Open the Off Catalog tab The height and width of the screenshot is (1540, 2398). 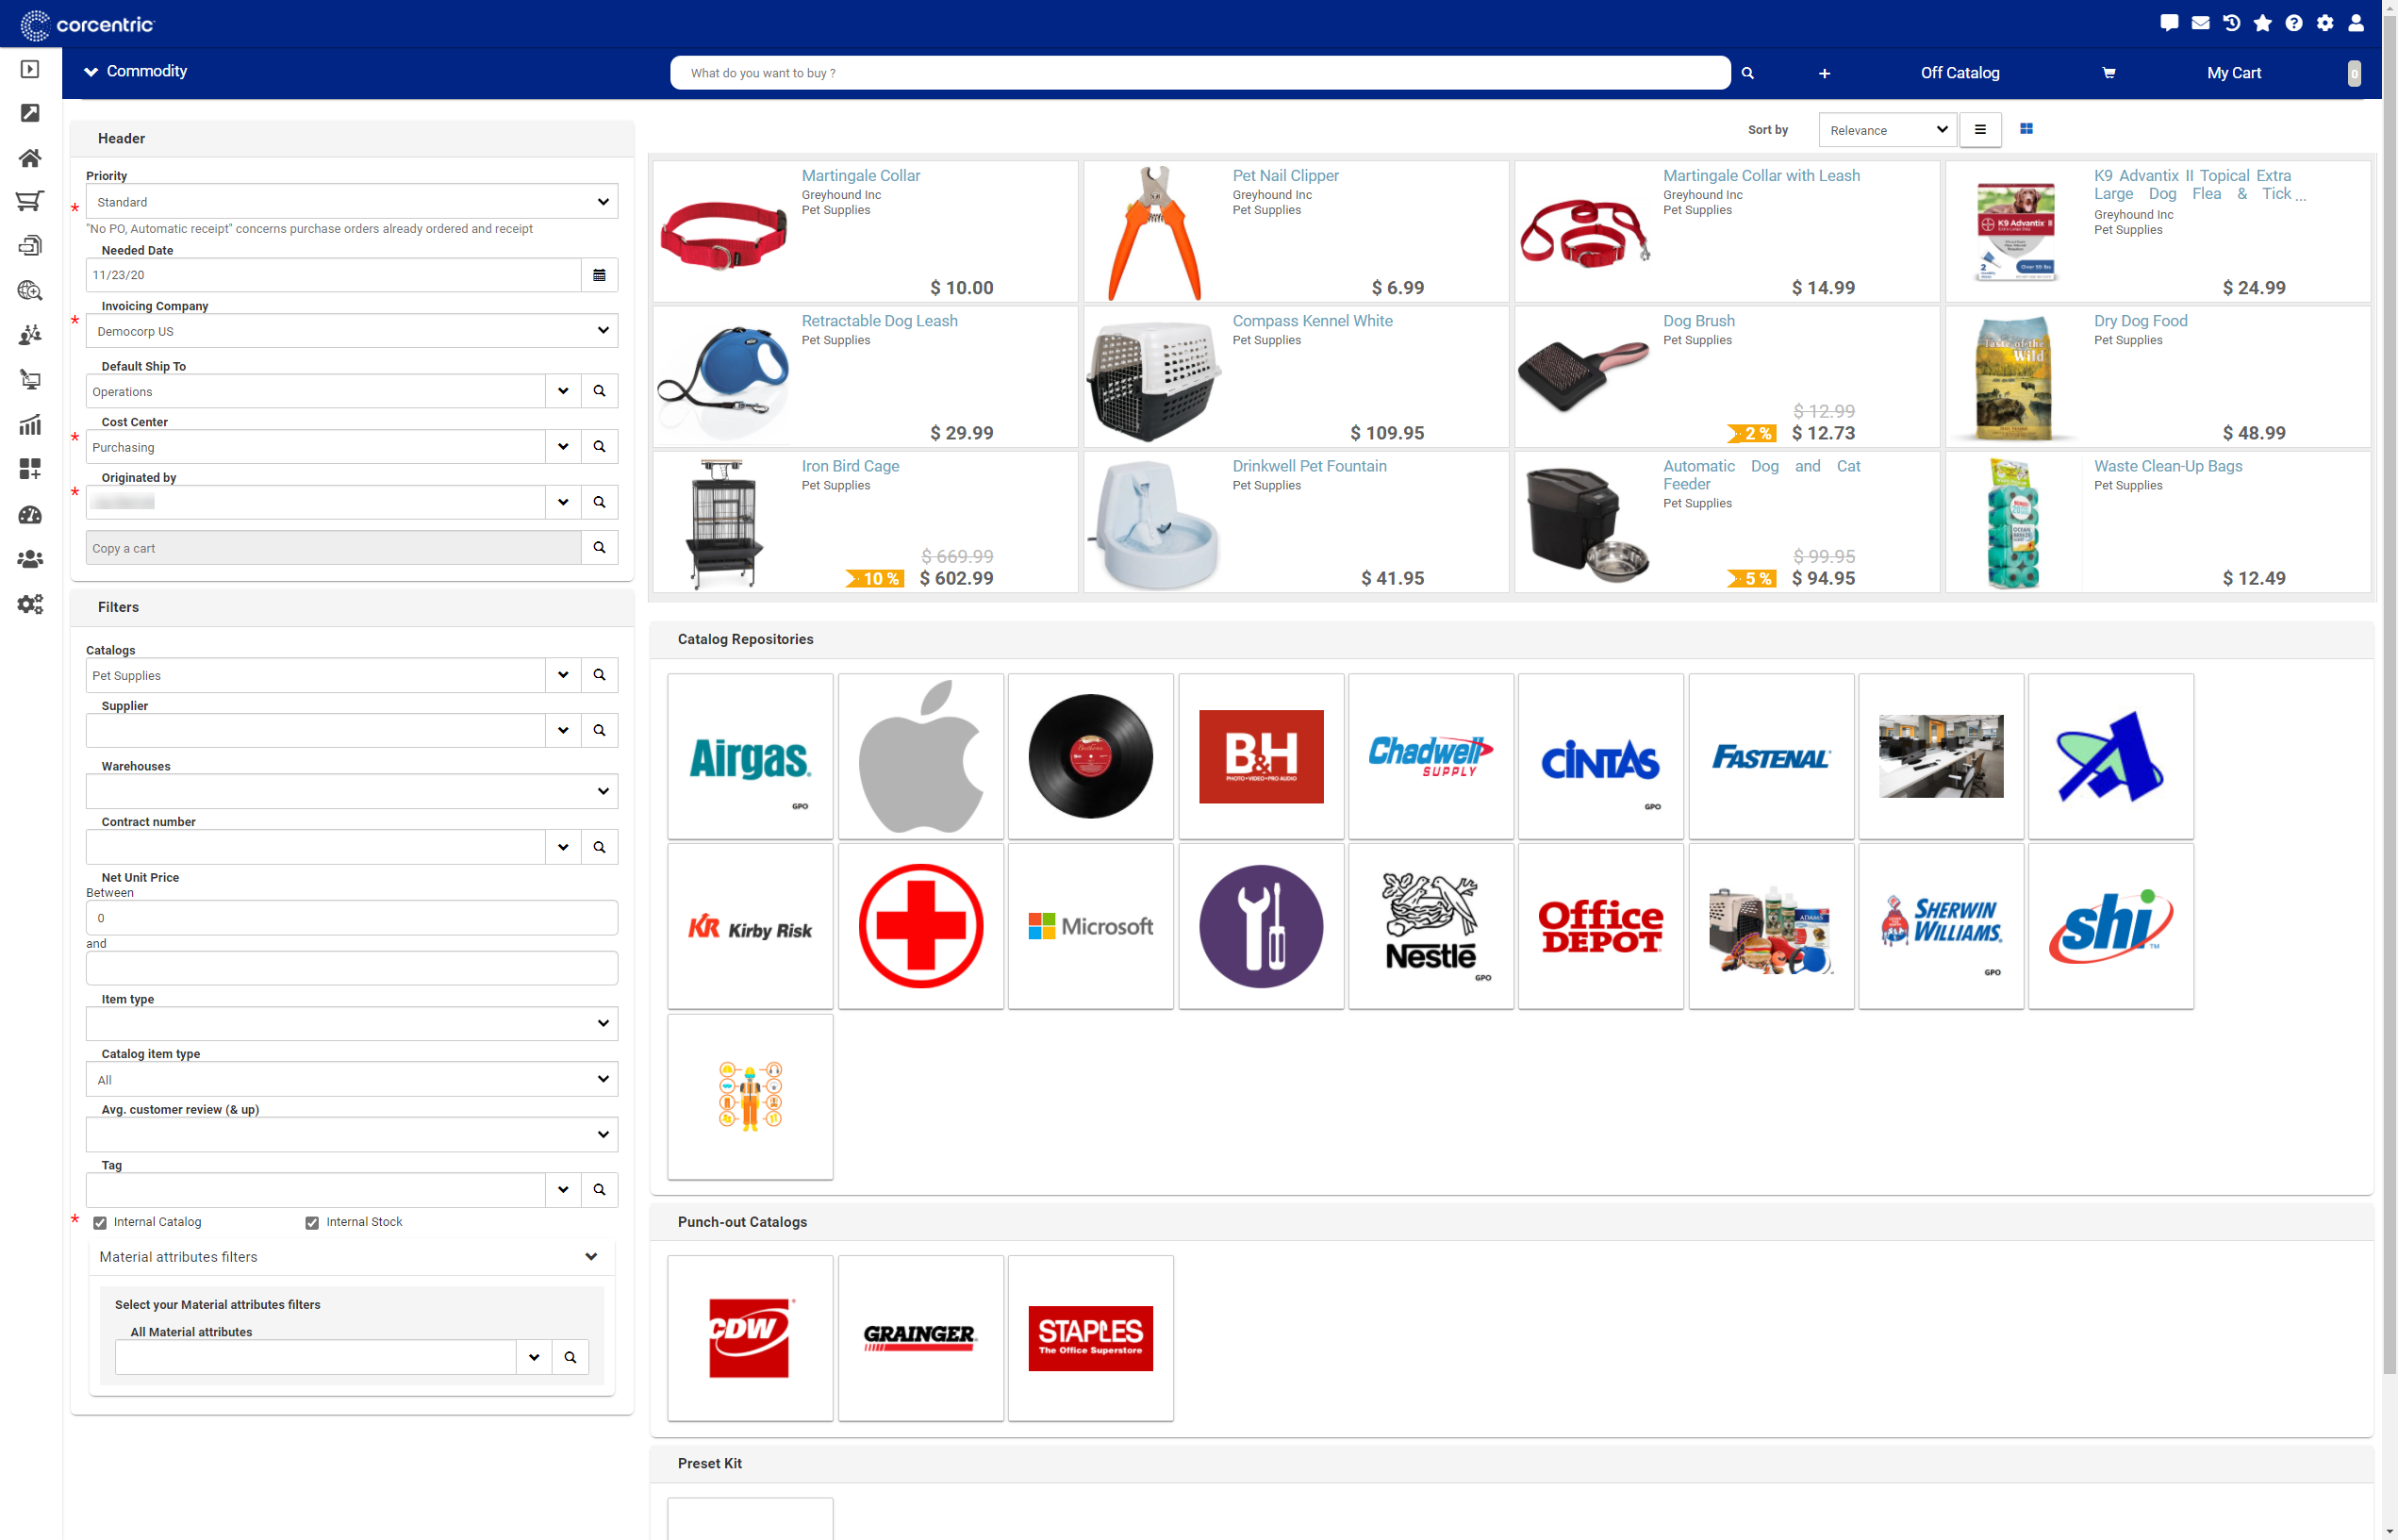1959,73
